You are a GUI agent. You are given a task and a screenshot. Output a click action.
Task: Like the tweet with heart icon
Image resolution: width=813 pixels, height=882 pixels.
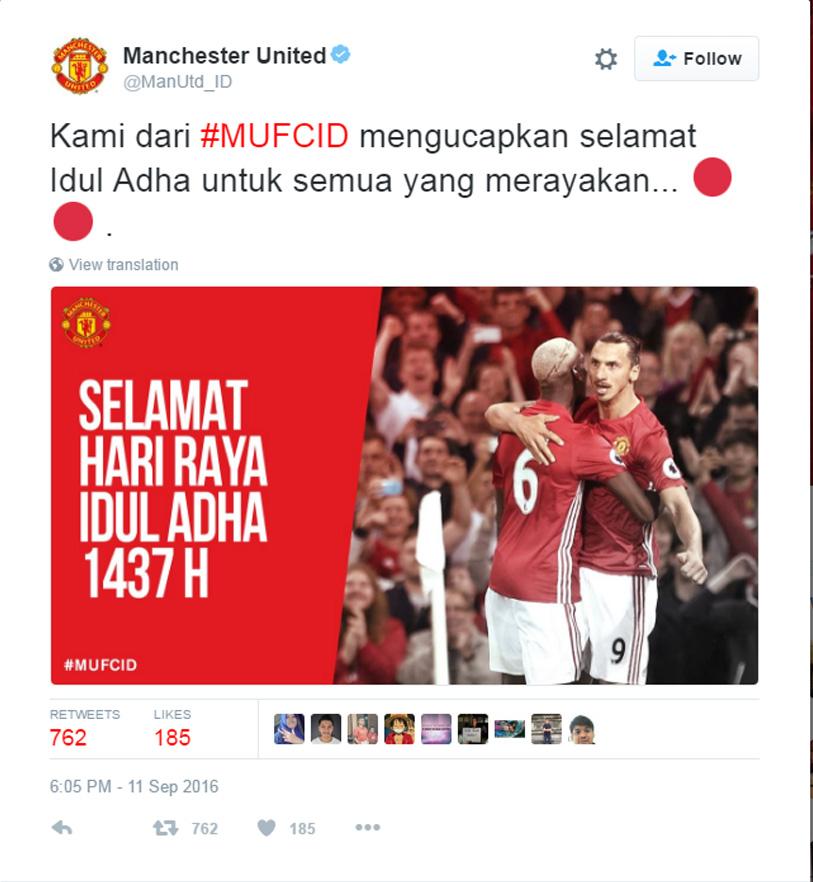pos(267,827)
